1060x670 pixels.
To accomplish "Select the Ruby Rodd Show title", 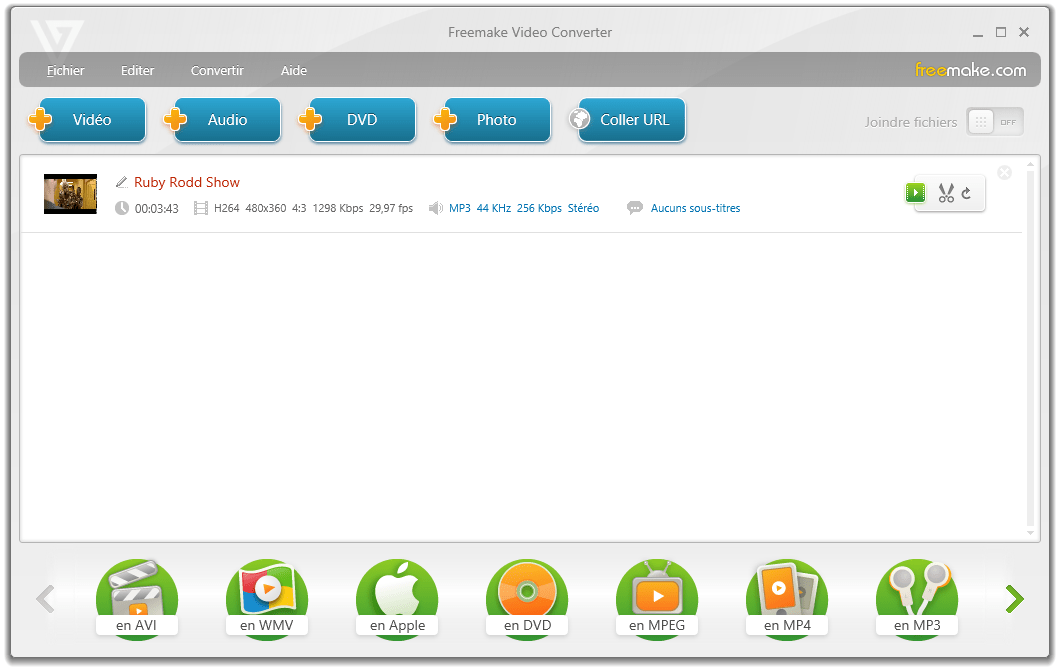I will pyautogui.click(x=187, y=182).
